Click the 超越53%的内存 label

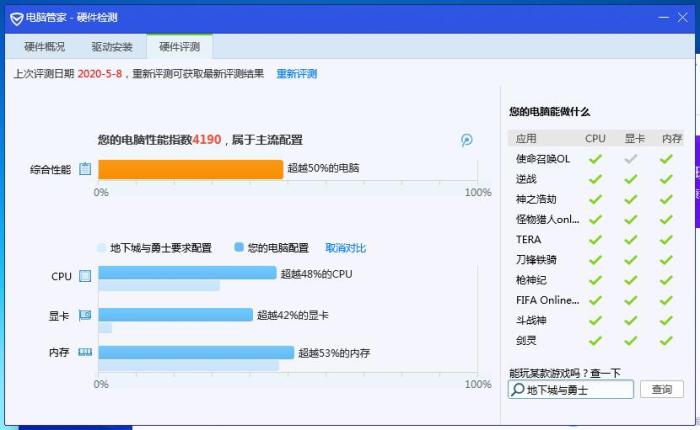334,353
